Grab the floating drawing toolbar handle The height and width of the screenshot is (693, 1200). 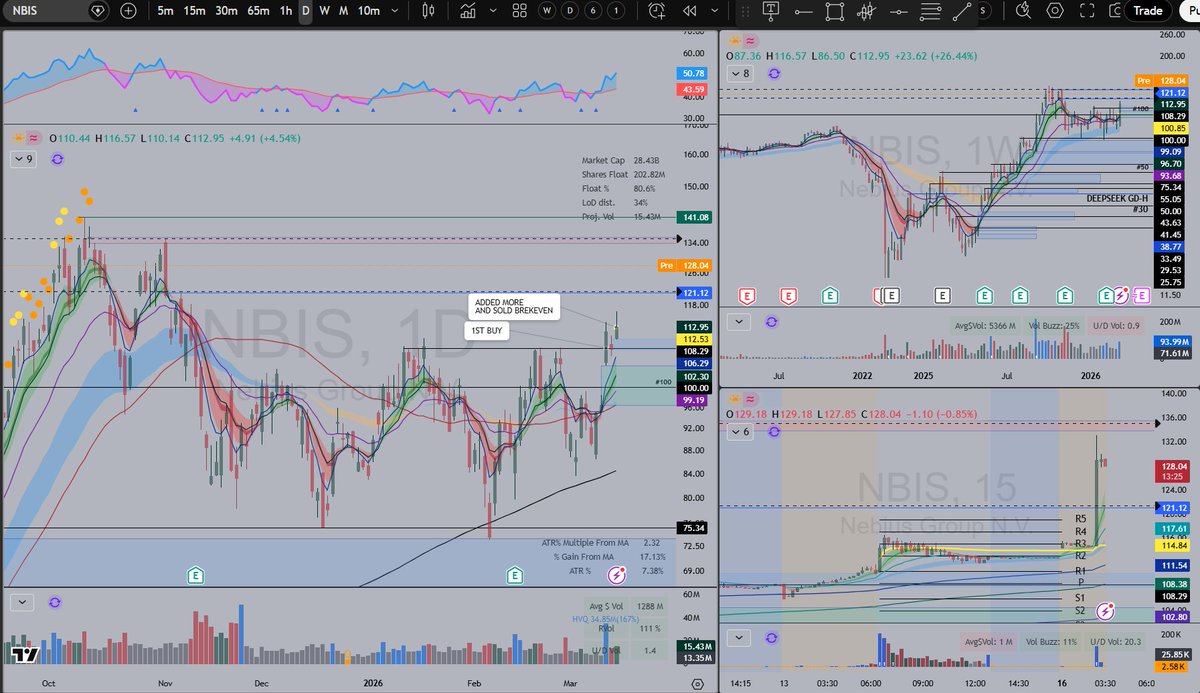(x=745, y=11)
